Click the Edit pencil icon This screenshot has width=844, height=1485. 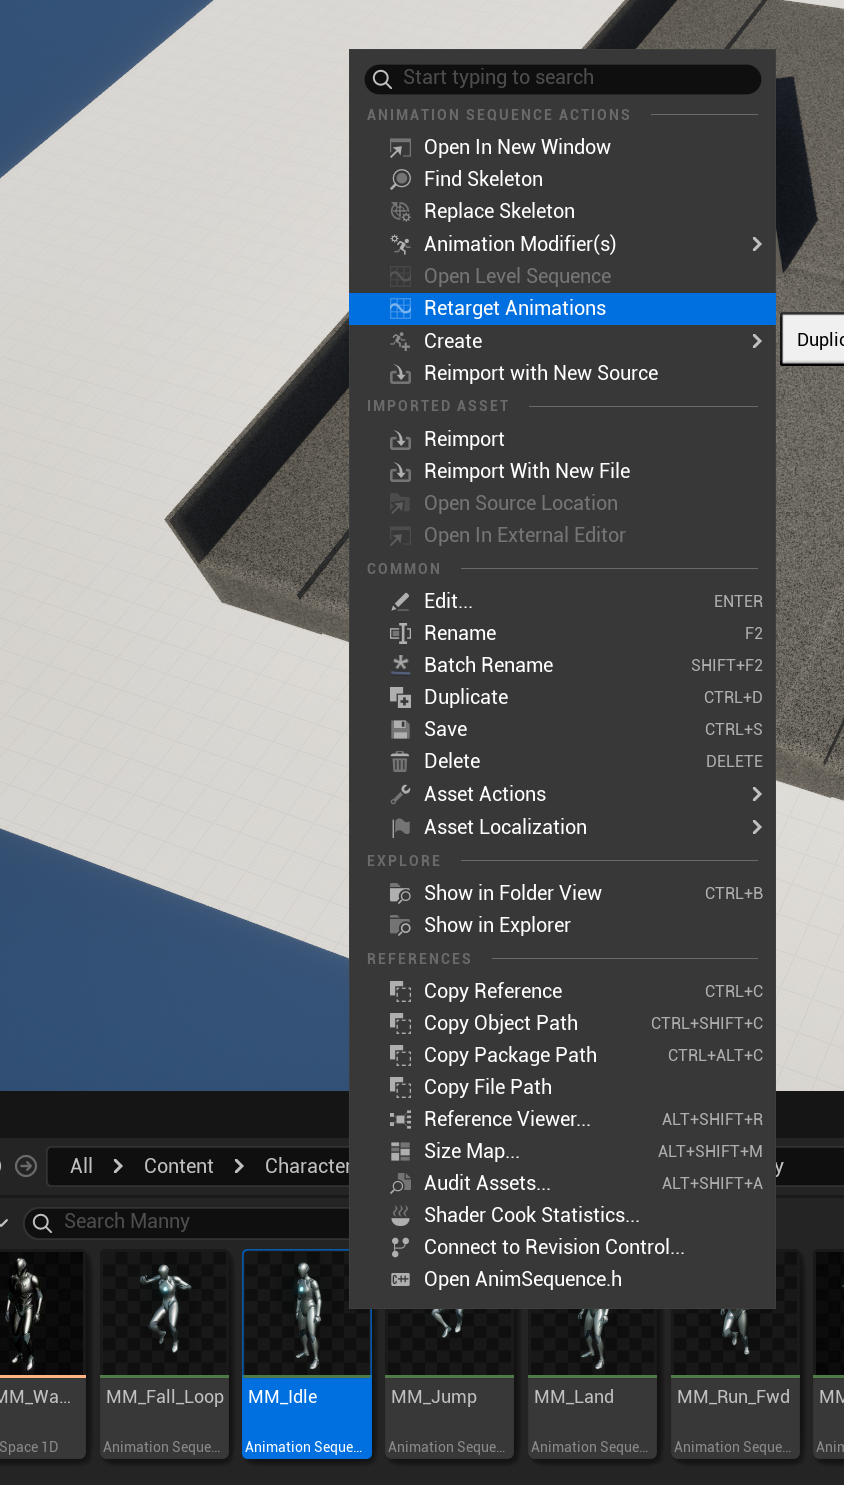[x=400, y=602]
